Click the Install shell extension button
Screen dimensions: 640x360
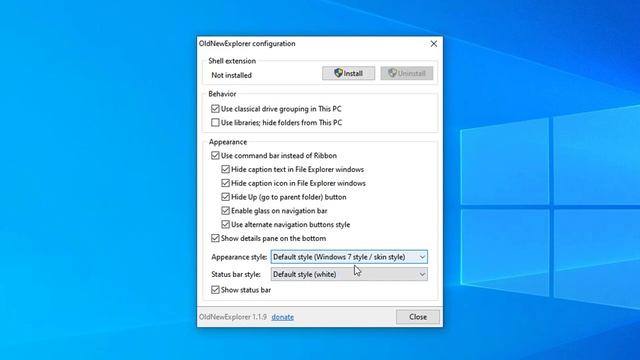tap(348, 73)
